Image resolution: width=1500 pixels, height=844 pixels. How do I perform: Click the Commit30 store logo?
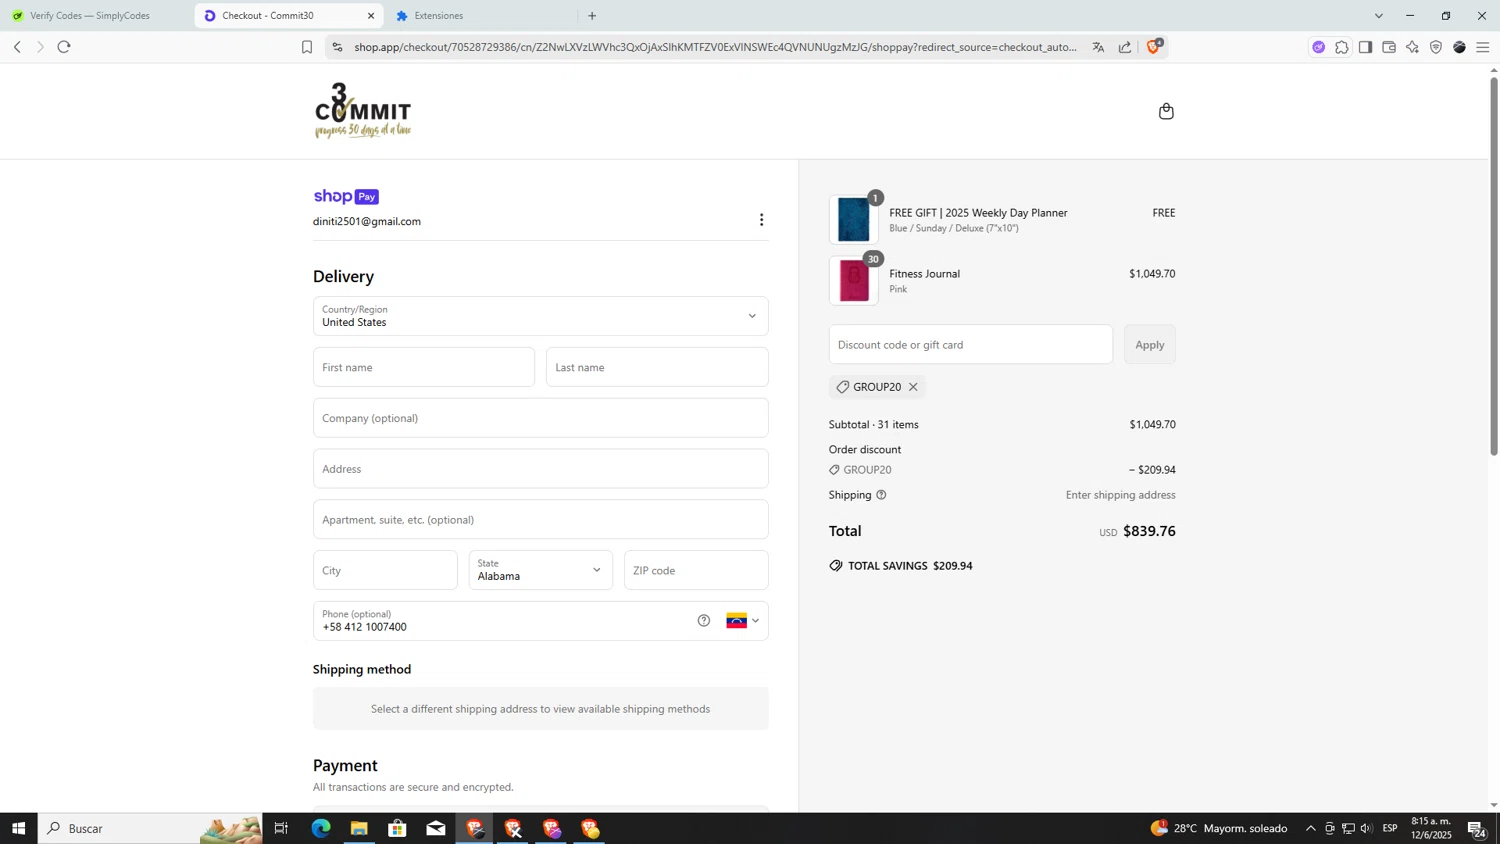[x=363, y=111]
